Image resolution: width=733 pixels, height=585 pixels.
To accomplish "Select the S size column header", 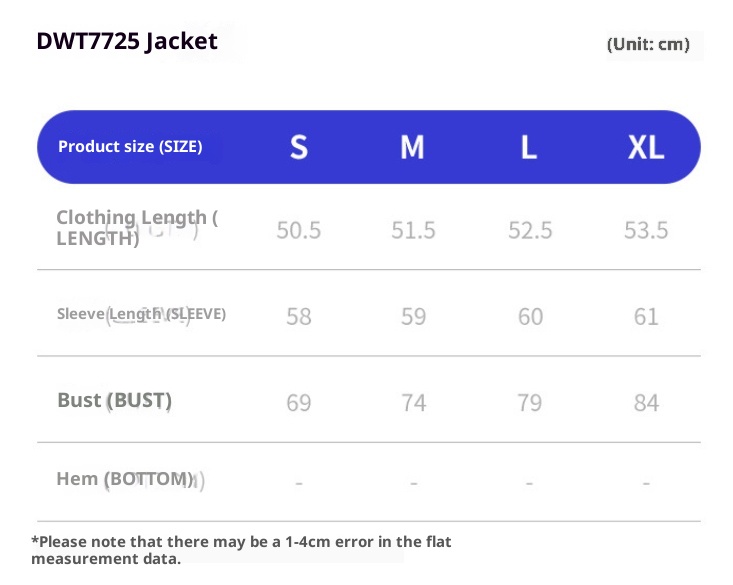I will (x=298, y=148).
